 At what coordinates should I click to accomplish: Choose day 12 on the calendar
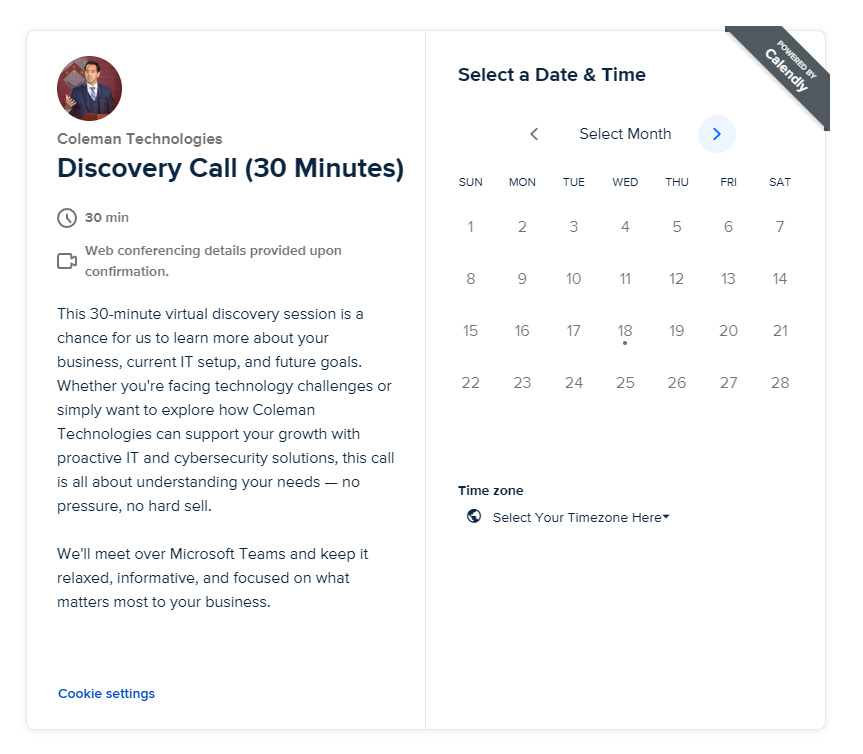pyautogui.click(x=677, y=279)
